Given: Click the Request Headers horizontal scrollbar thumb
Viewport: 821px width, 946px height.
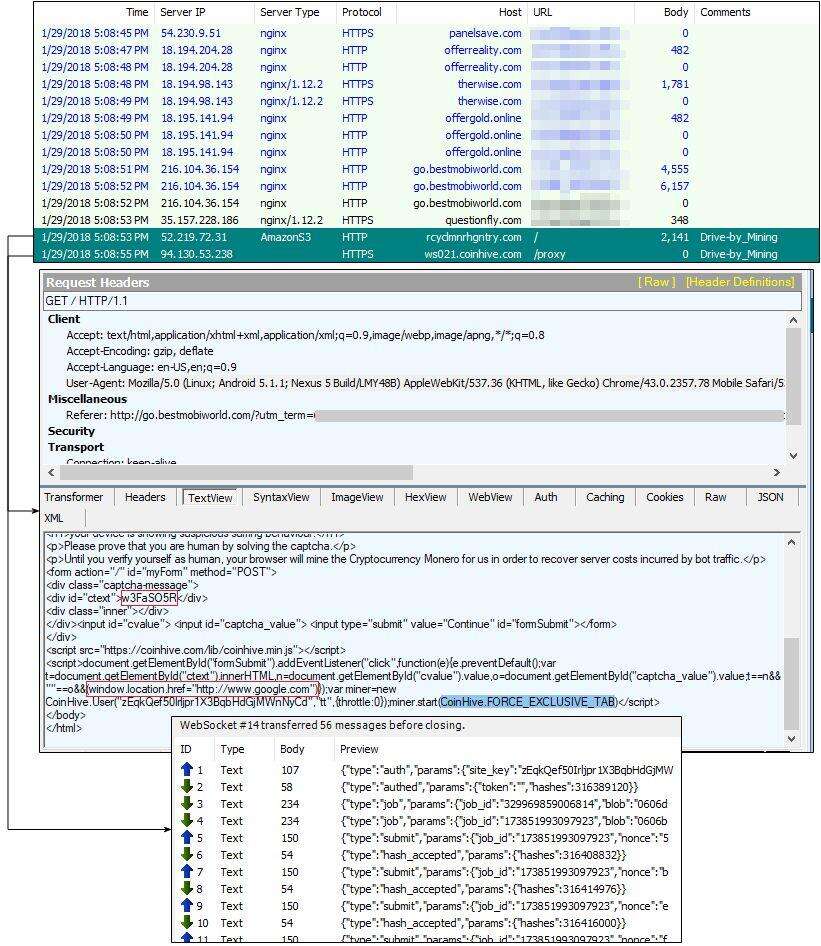Looking at the screenshot, I should (236, 472).
